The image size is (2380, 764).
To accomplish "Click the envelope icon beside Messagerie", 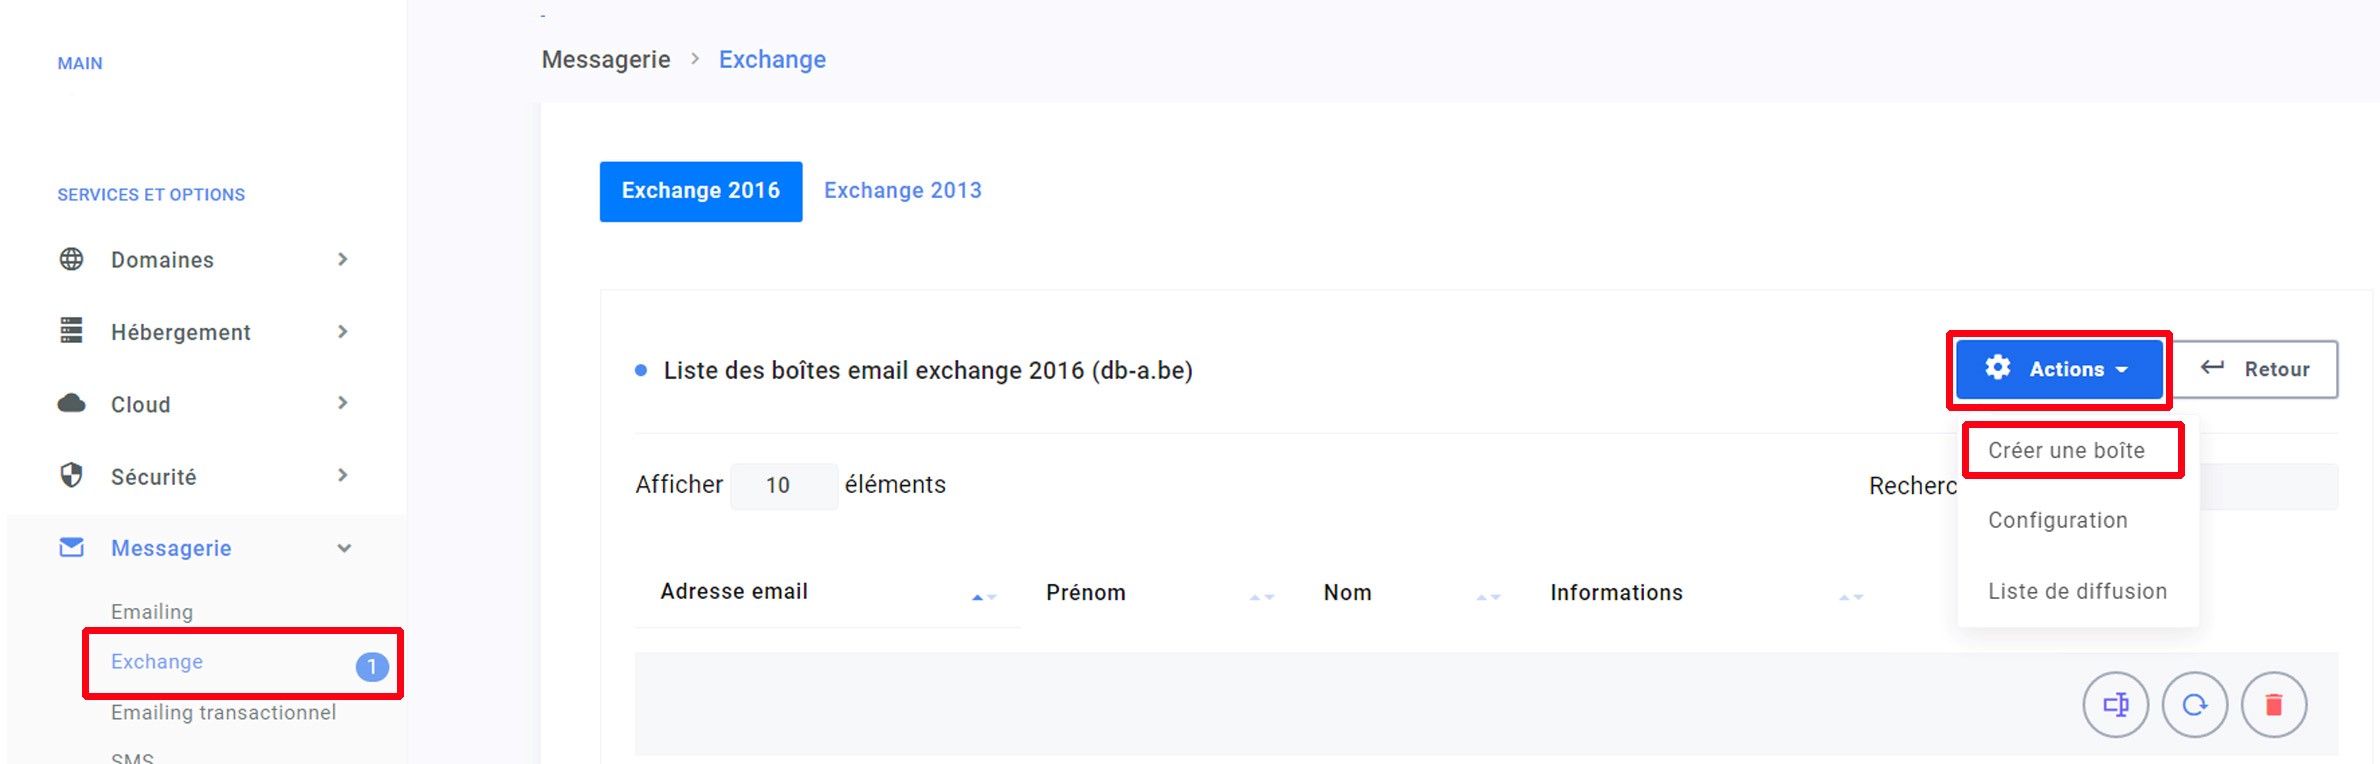I will click(71, 548).
